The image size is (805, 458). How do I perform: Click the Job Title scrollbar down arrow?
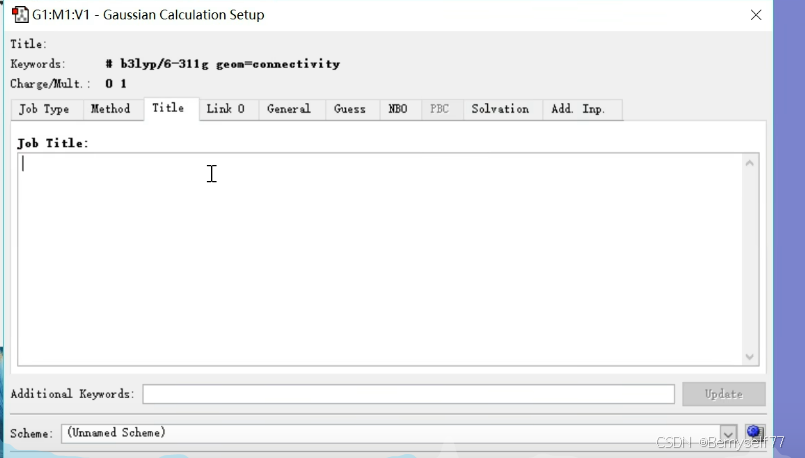[x=750, y=357]
